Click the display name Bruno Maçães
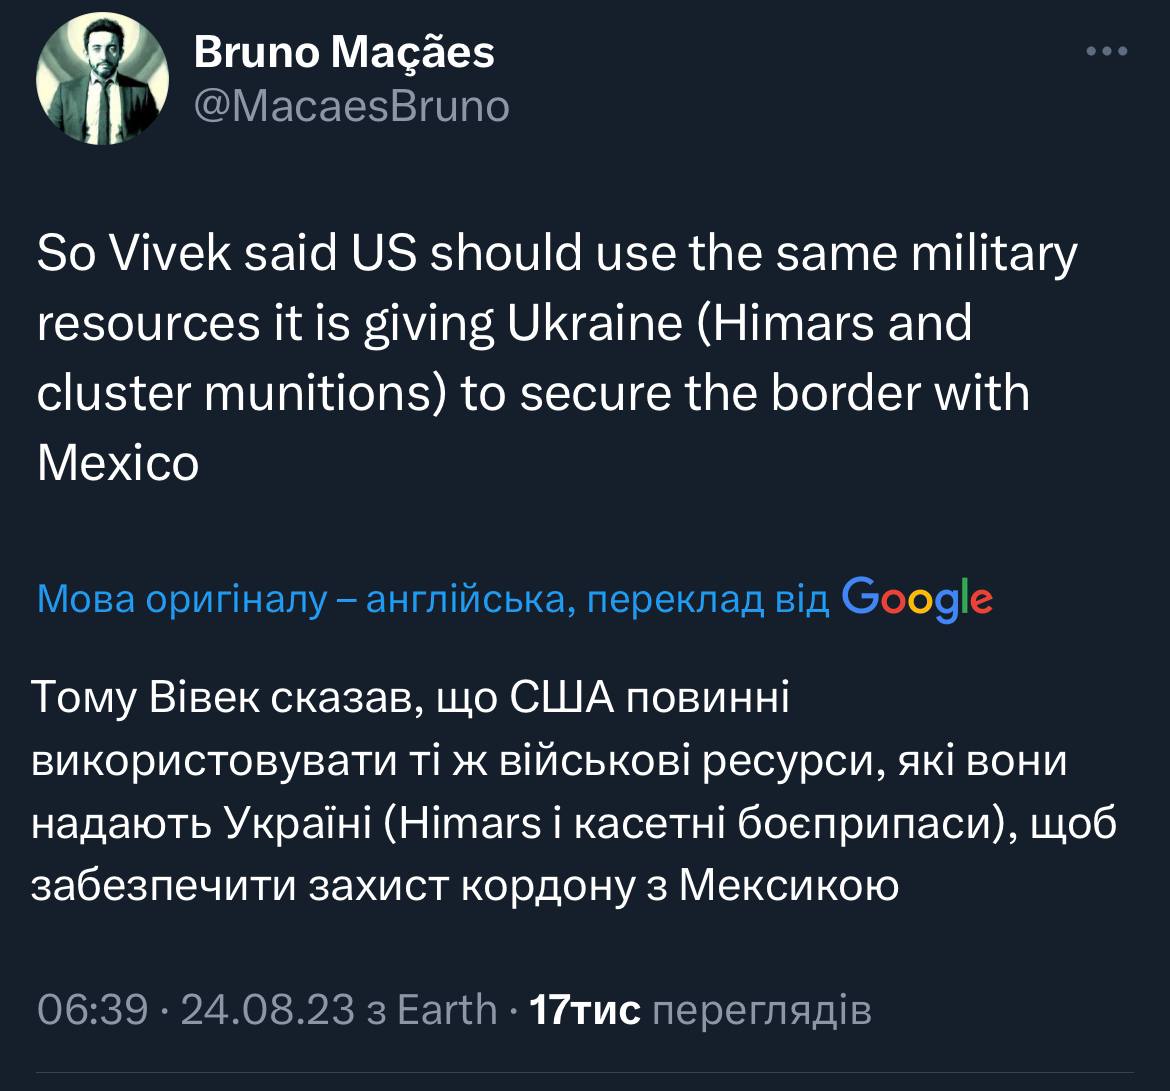The width and height of the screenshot is (1170, 1091). coord(343,52)
